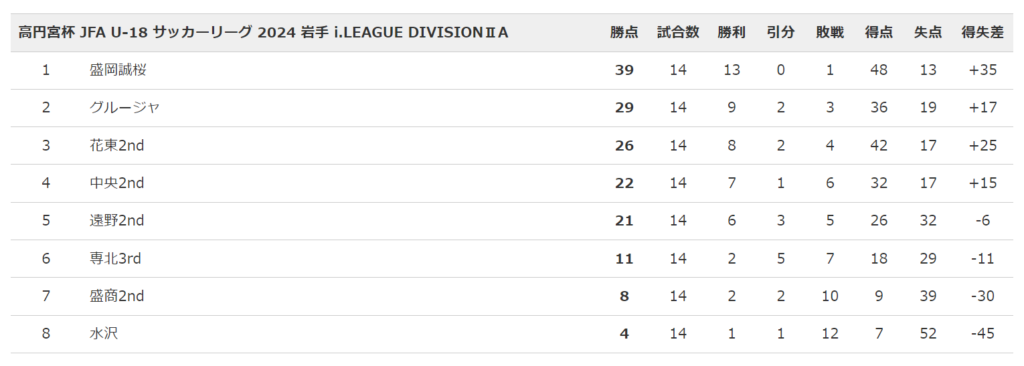Open the 盛商2nd team entry

click(116, 297)
